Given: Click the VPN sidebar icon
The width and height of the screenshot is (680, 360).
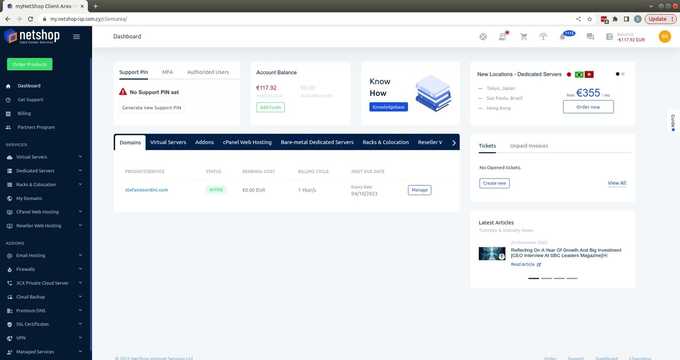Looking at the screenshot, I should (x=10, y=338).
